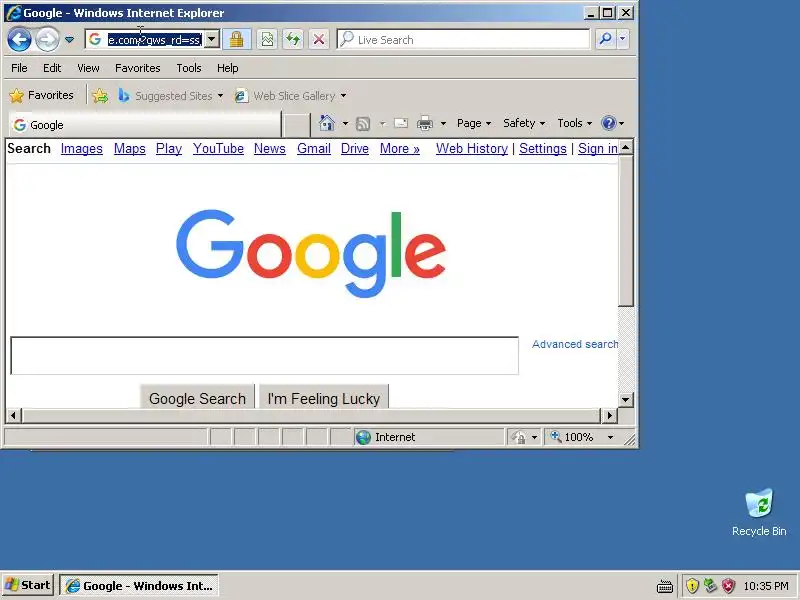Click the magnifier Search button

[x=605, y=39]
